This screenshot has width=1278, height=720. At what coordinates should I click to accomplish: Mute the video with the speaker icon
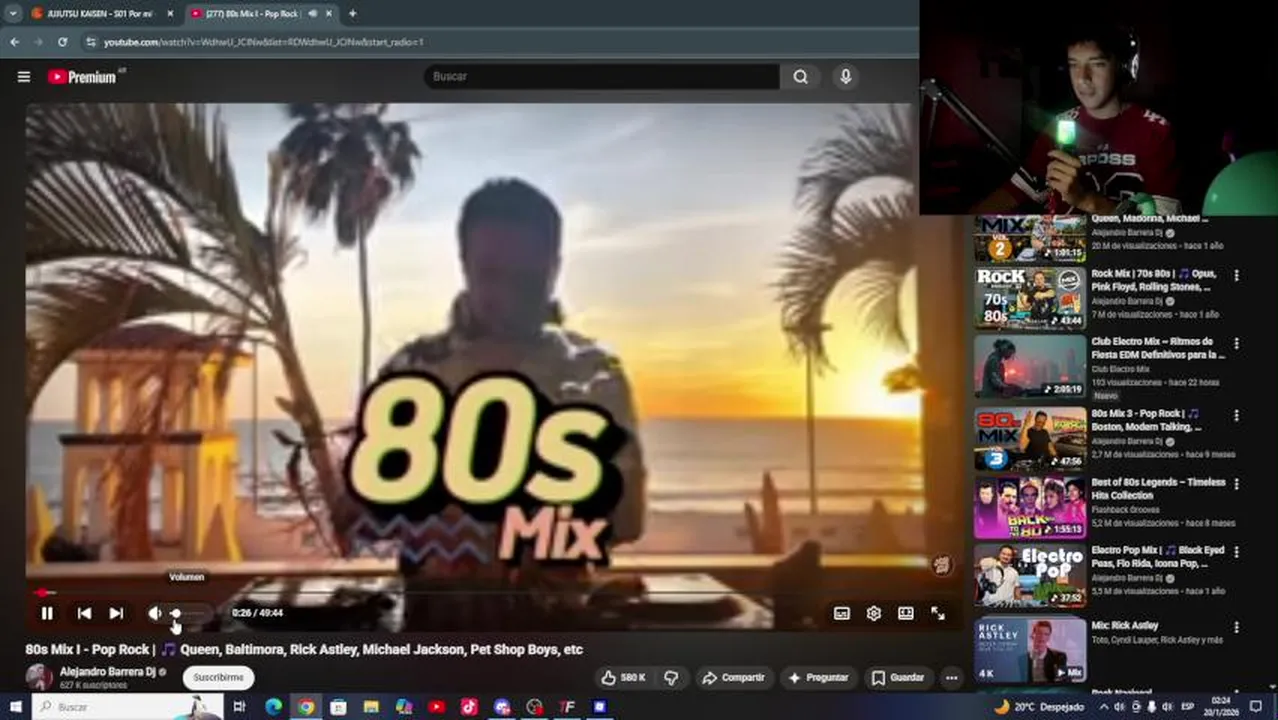pos(154,613)
